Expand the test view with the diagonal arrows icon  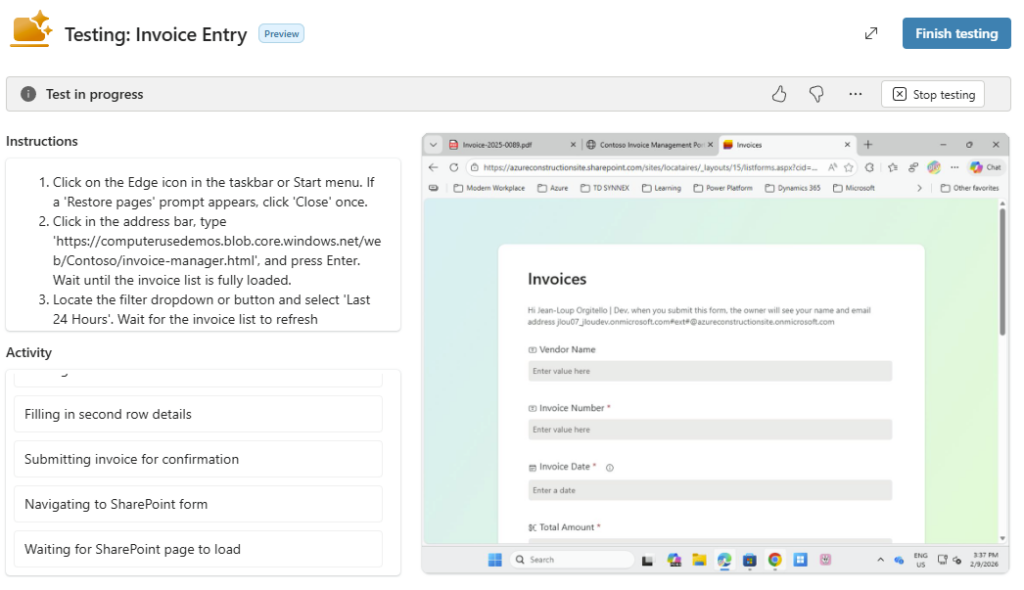tap(871, 33)
